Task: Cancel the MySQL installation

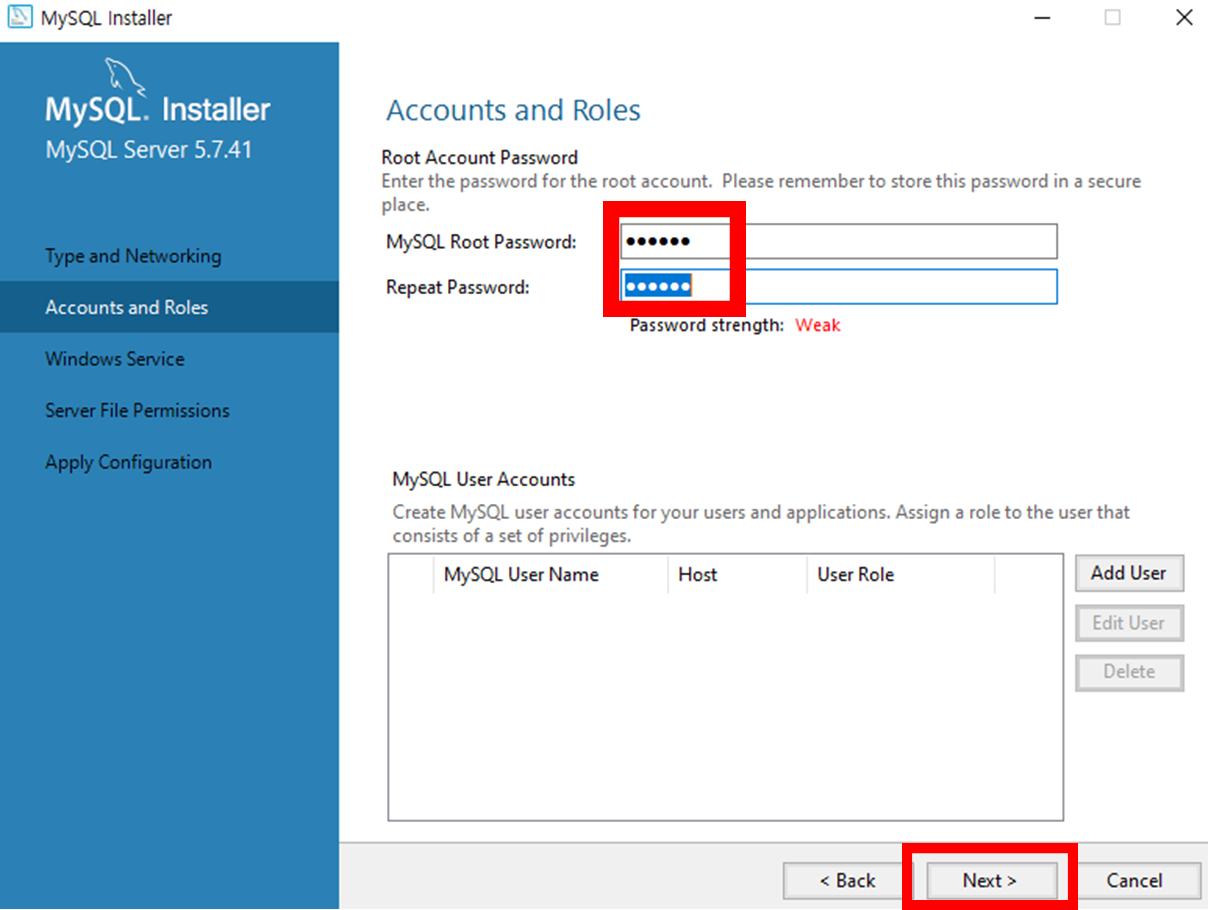Action: click(x=1135, y=881)
